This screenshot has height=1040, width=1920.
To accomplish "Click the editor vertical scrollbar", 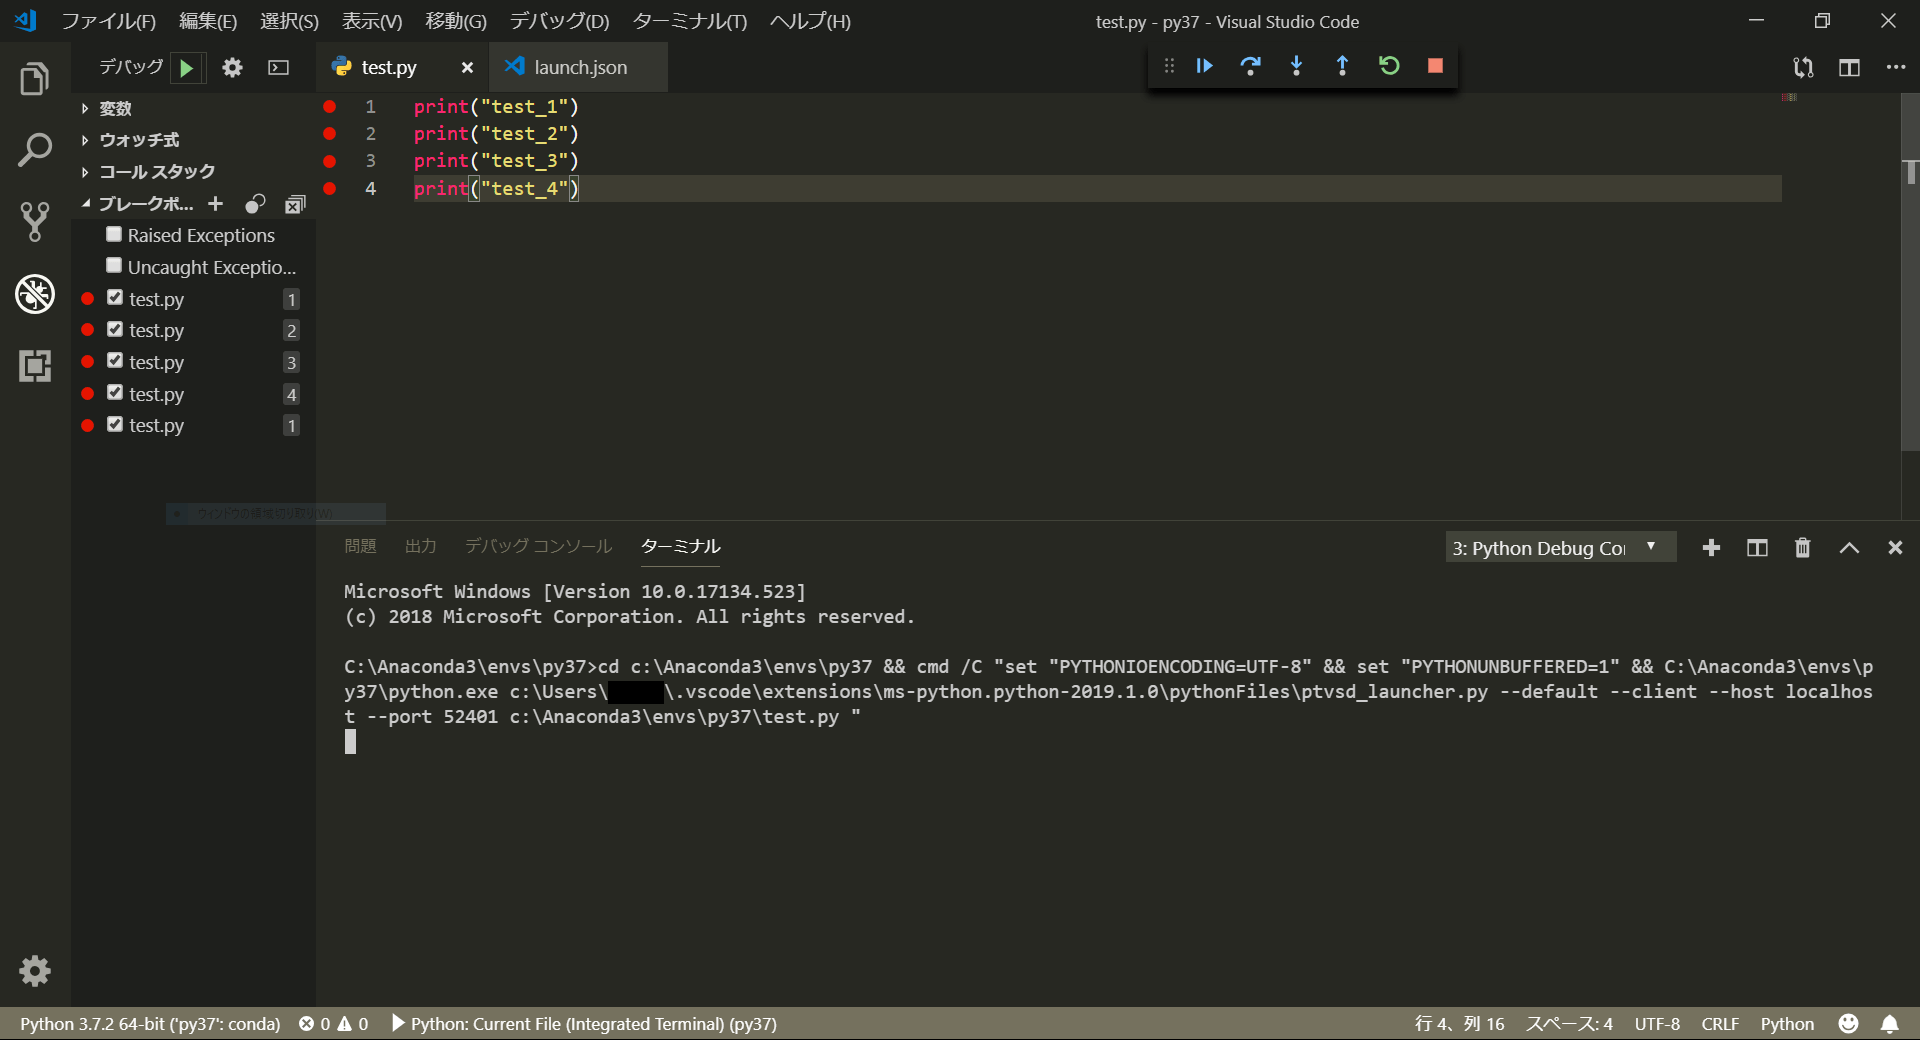I will point(1910,272).
